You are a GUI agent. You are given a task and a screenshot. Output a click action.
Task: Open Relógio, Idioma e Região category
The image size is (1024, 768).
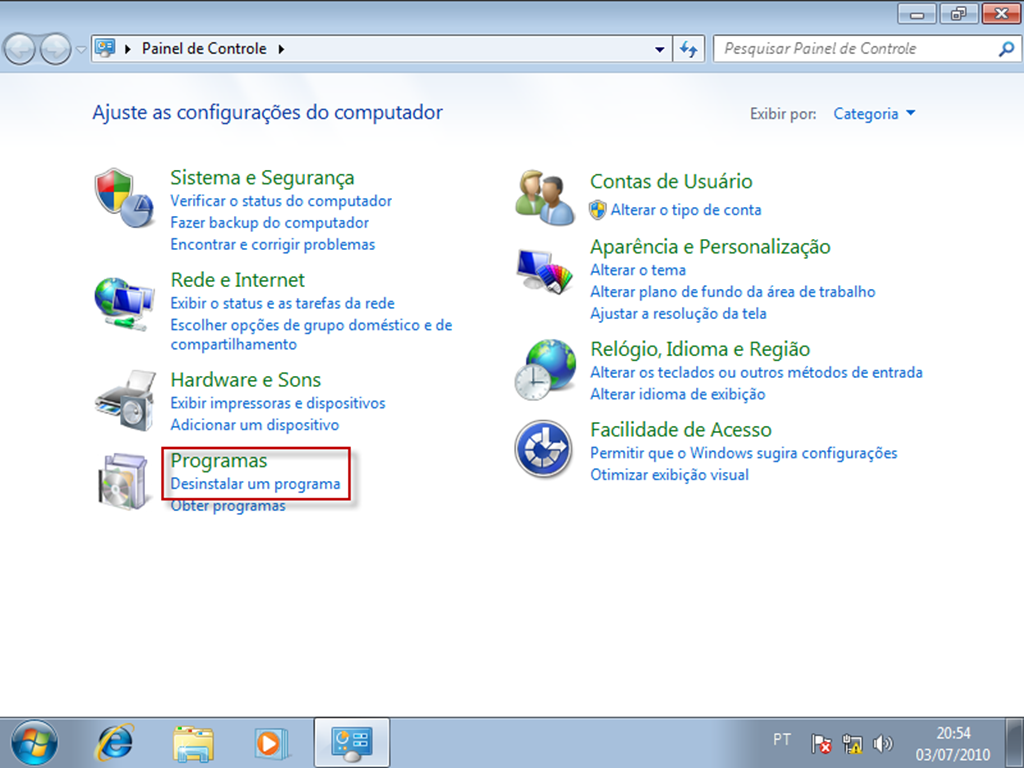point(700,349)
